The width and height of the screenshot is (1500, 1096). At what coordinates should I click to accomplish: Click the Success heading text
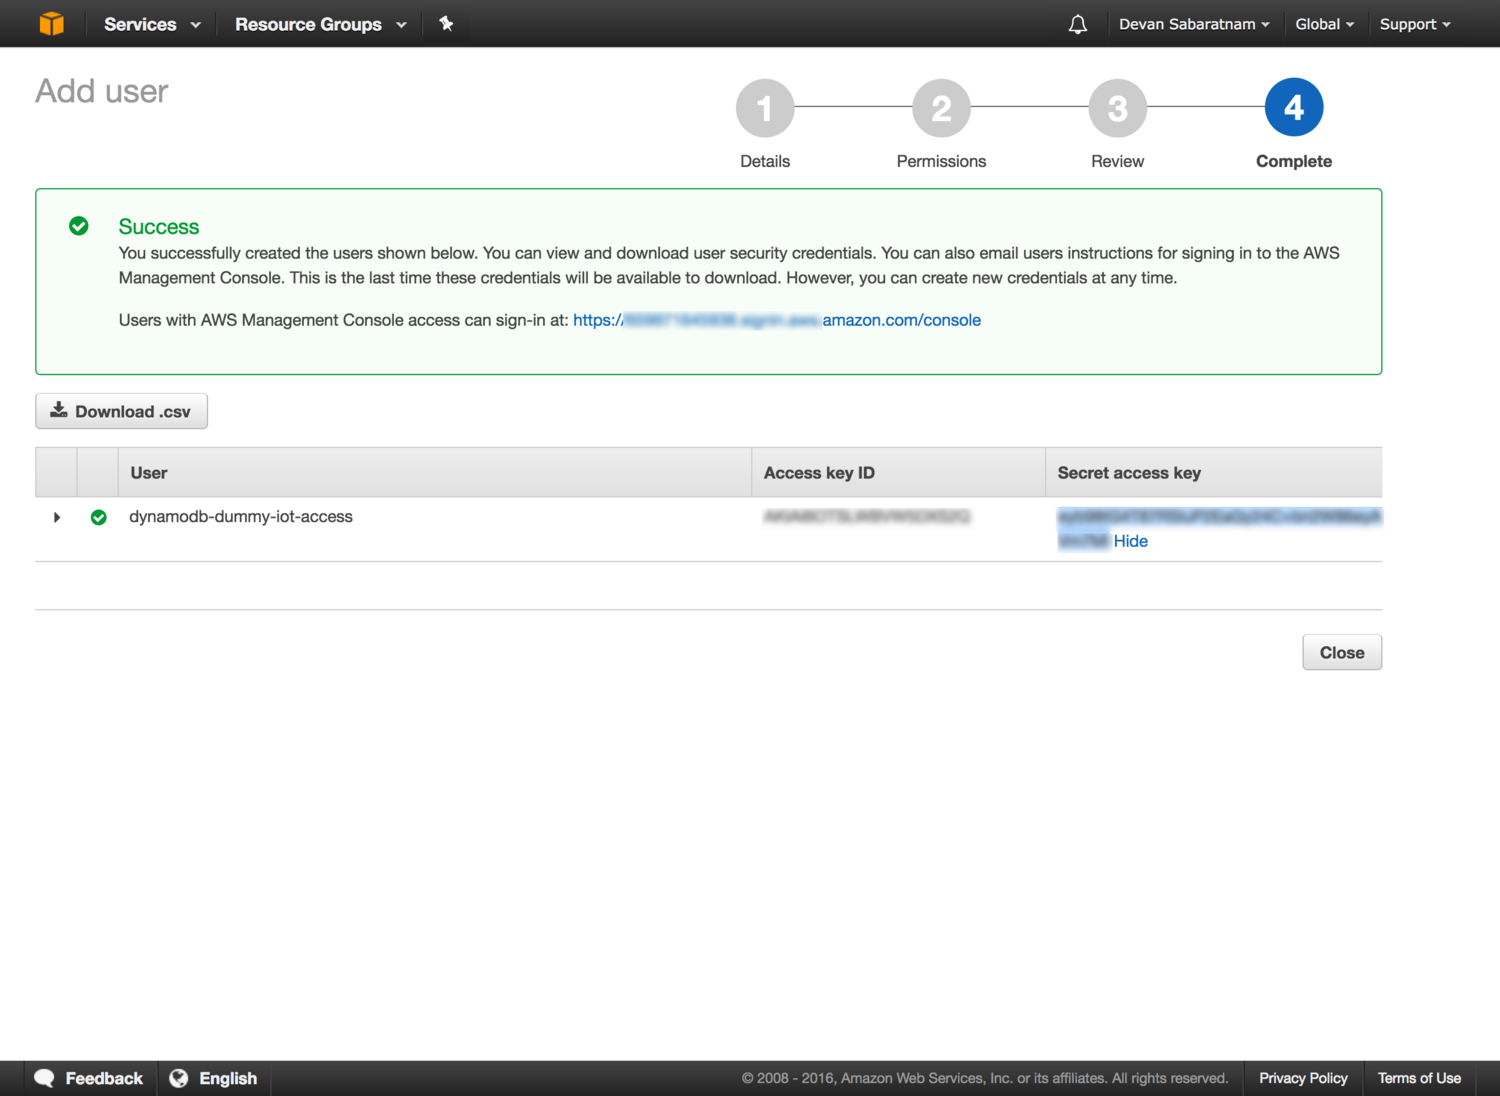pyautogui.click(x=159, y=227)
